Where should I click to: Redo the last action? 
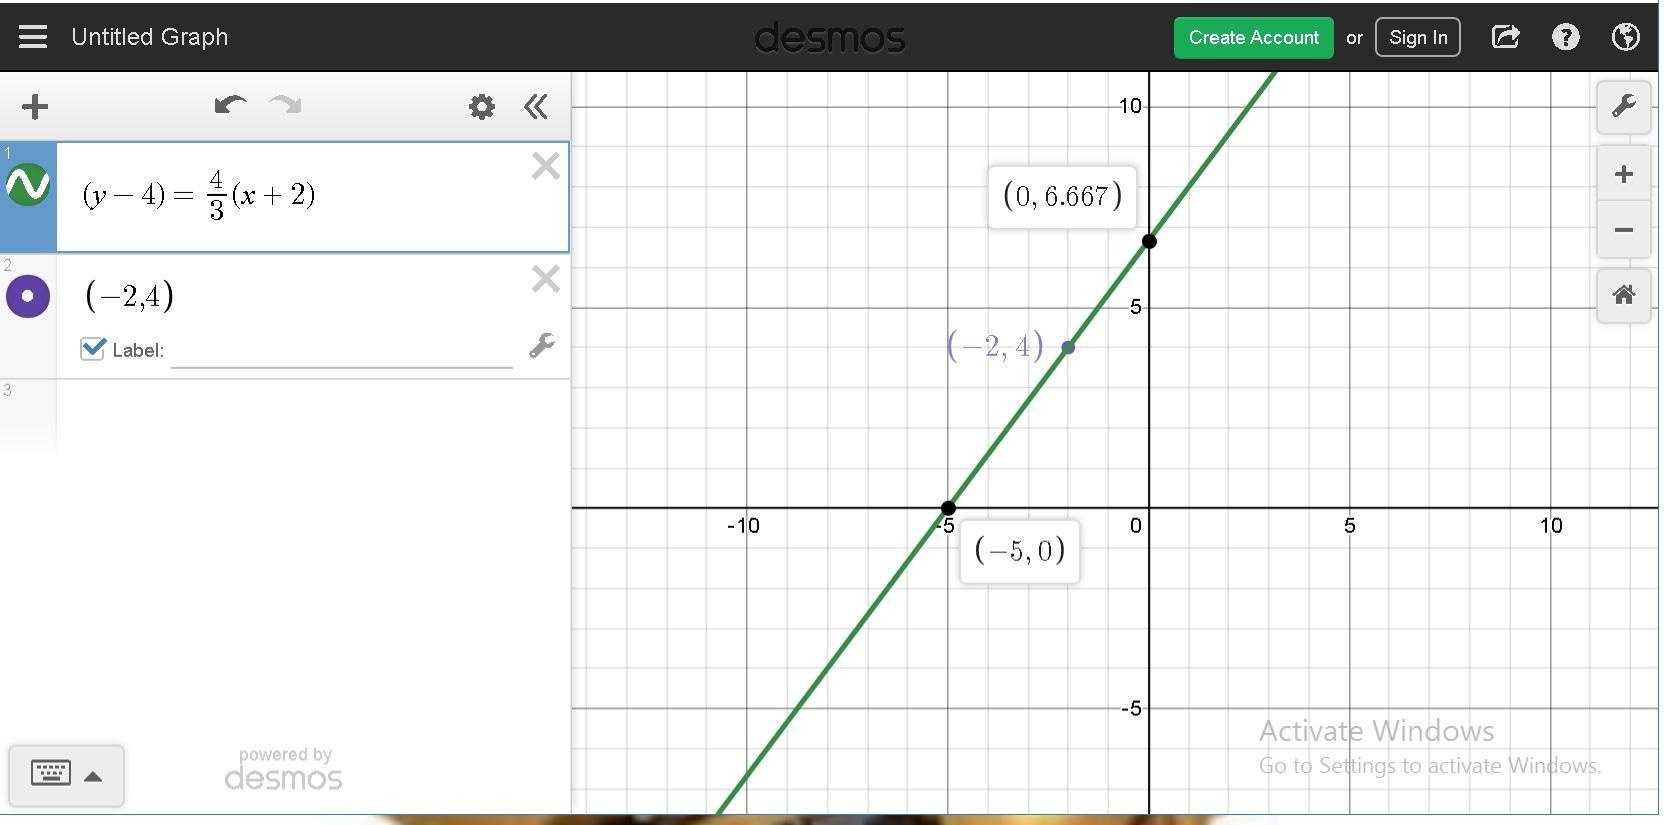point(286,106)
